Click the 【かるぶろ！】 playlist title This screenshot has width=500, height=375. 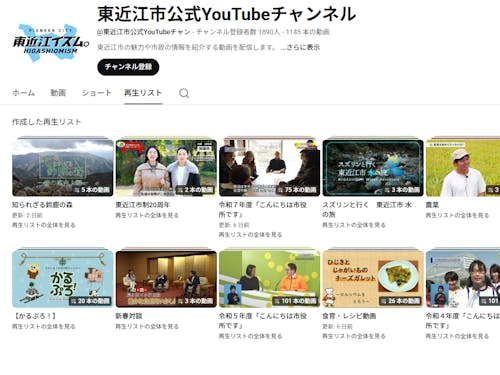(34, 316)
